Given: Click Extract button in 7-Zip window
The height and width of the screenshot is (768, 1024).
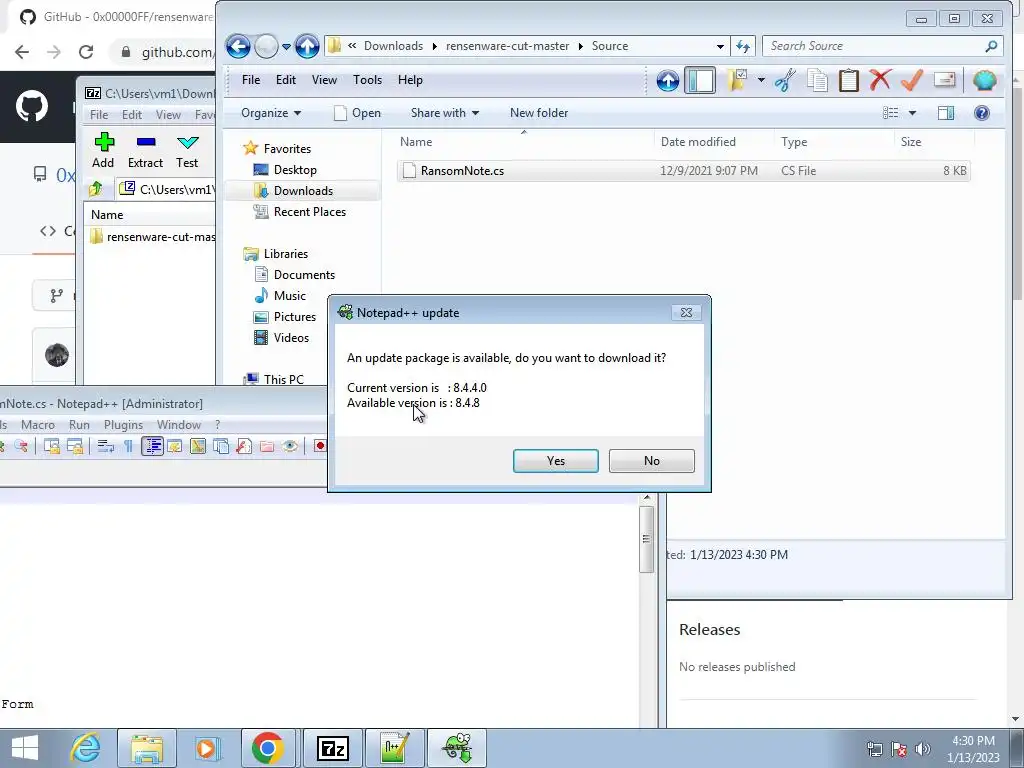Looking at the screenshot, I should tap(145, 151).
